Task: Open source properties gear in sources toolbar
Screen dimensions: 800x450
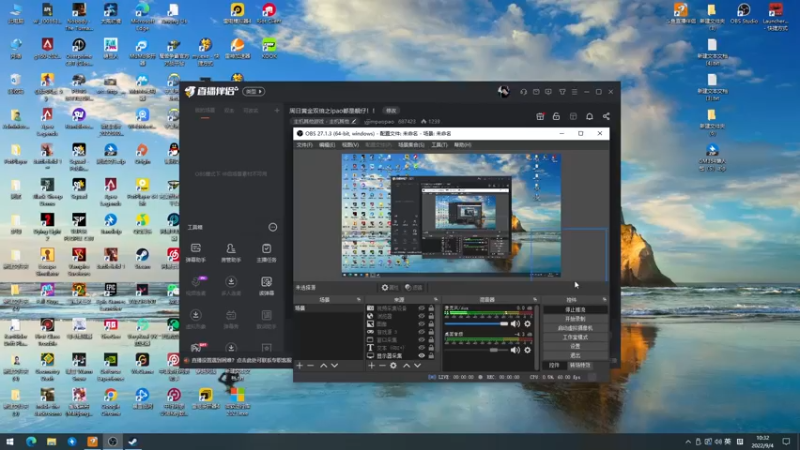Action: pos(393,365)
